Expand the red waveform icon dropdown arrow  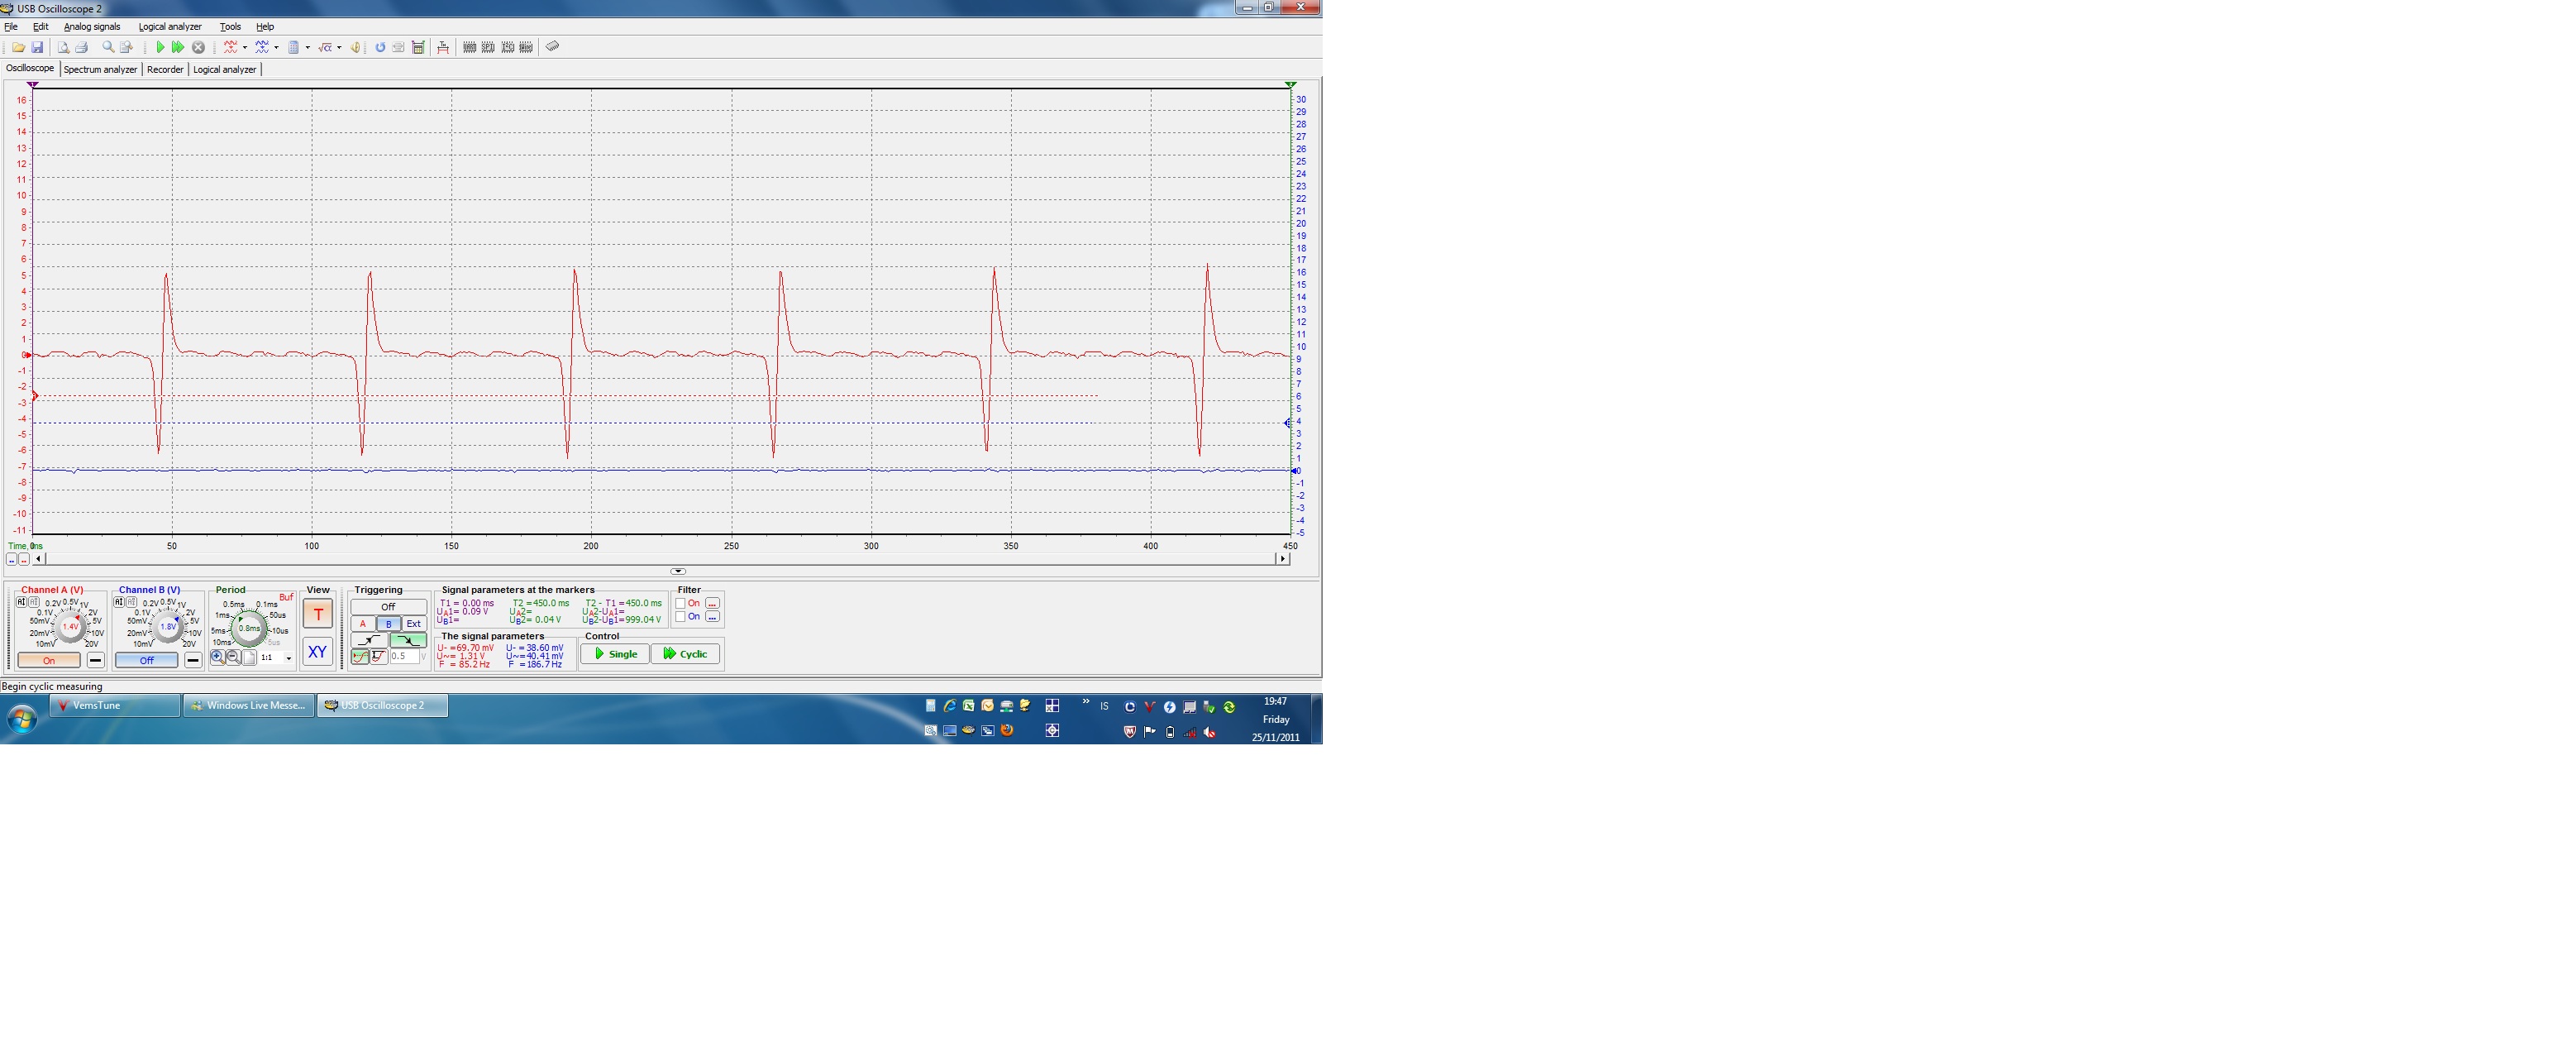[x=245, y=47]
